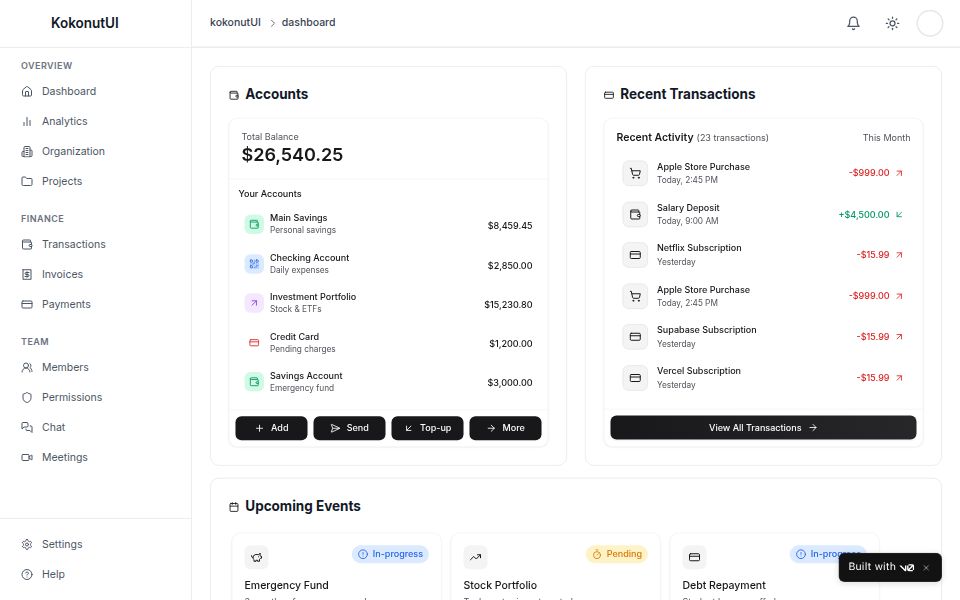
Task: Open the kokonutUI breadcrumb link
Action: (x=235, y=22)
